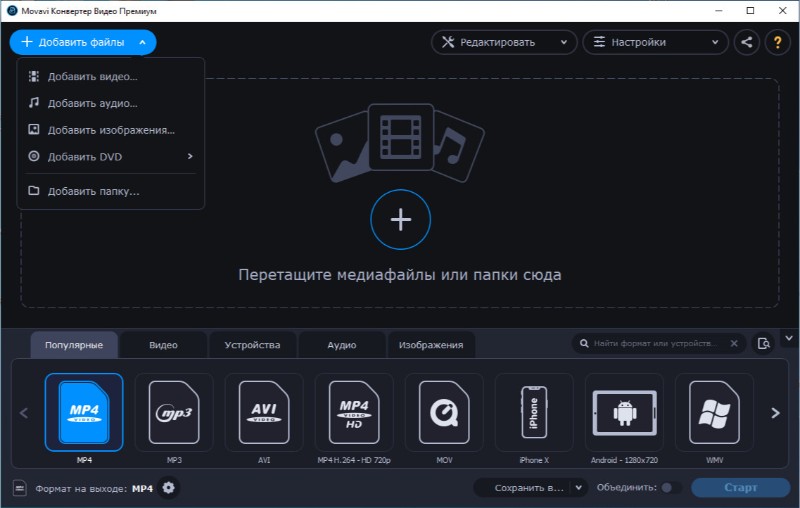Switch to the Изображения tab

431,345
